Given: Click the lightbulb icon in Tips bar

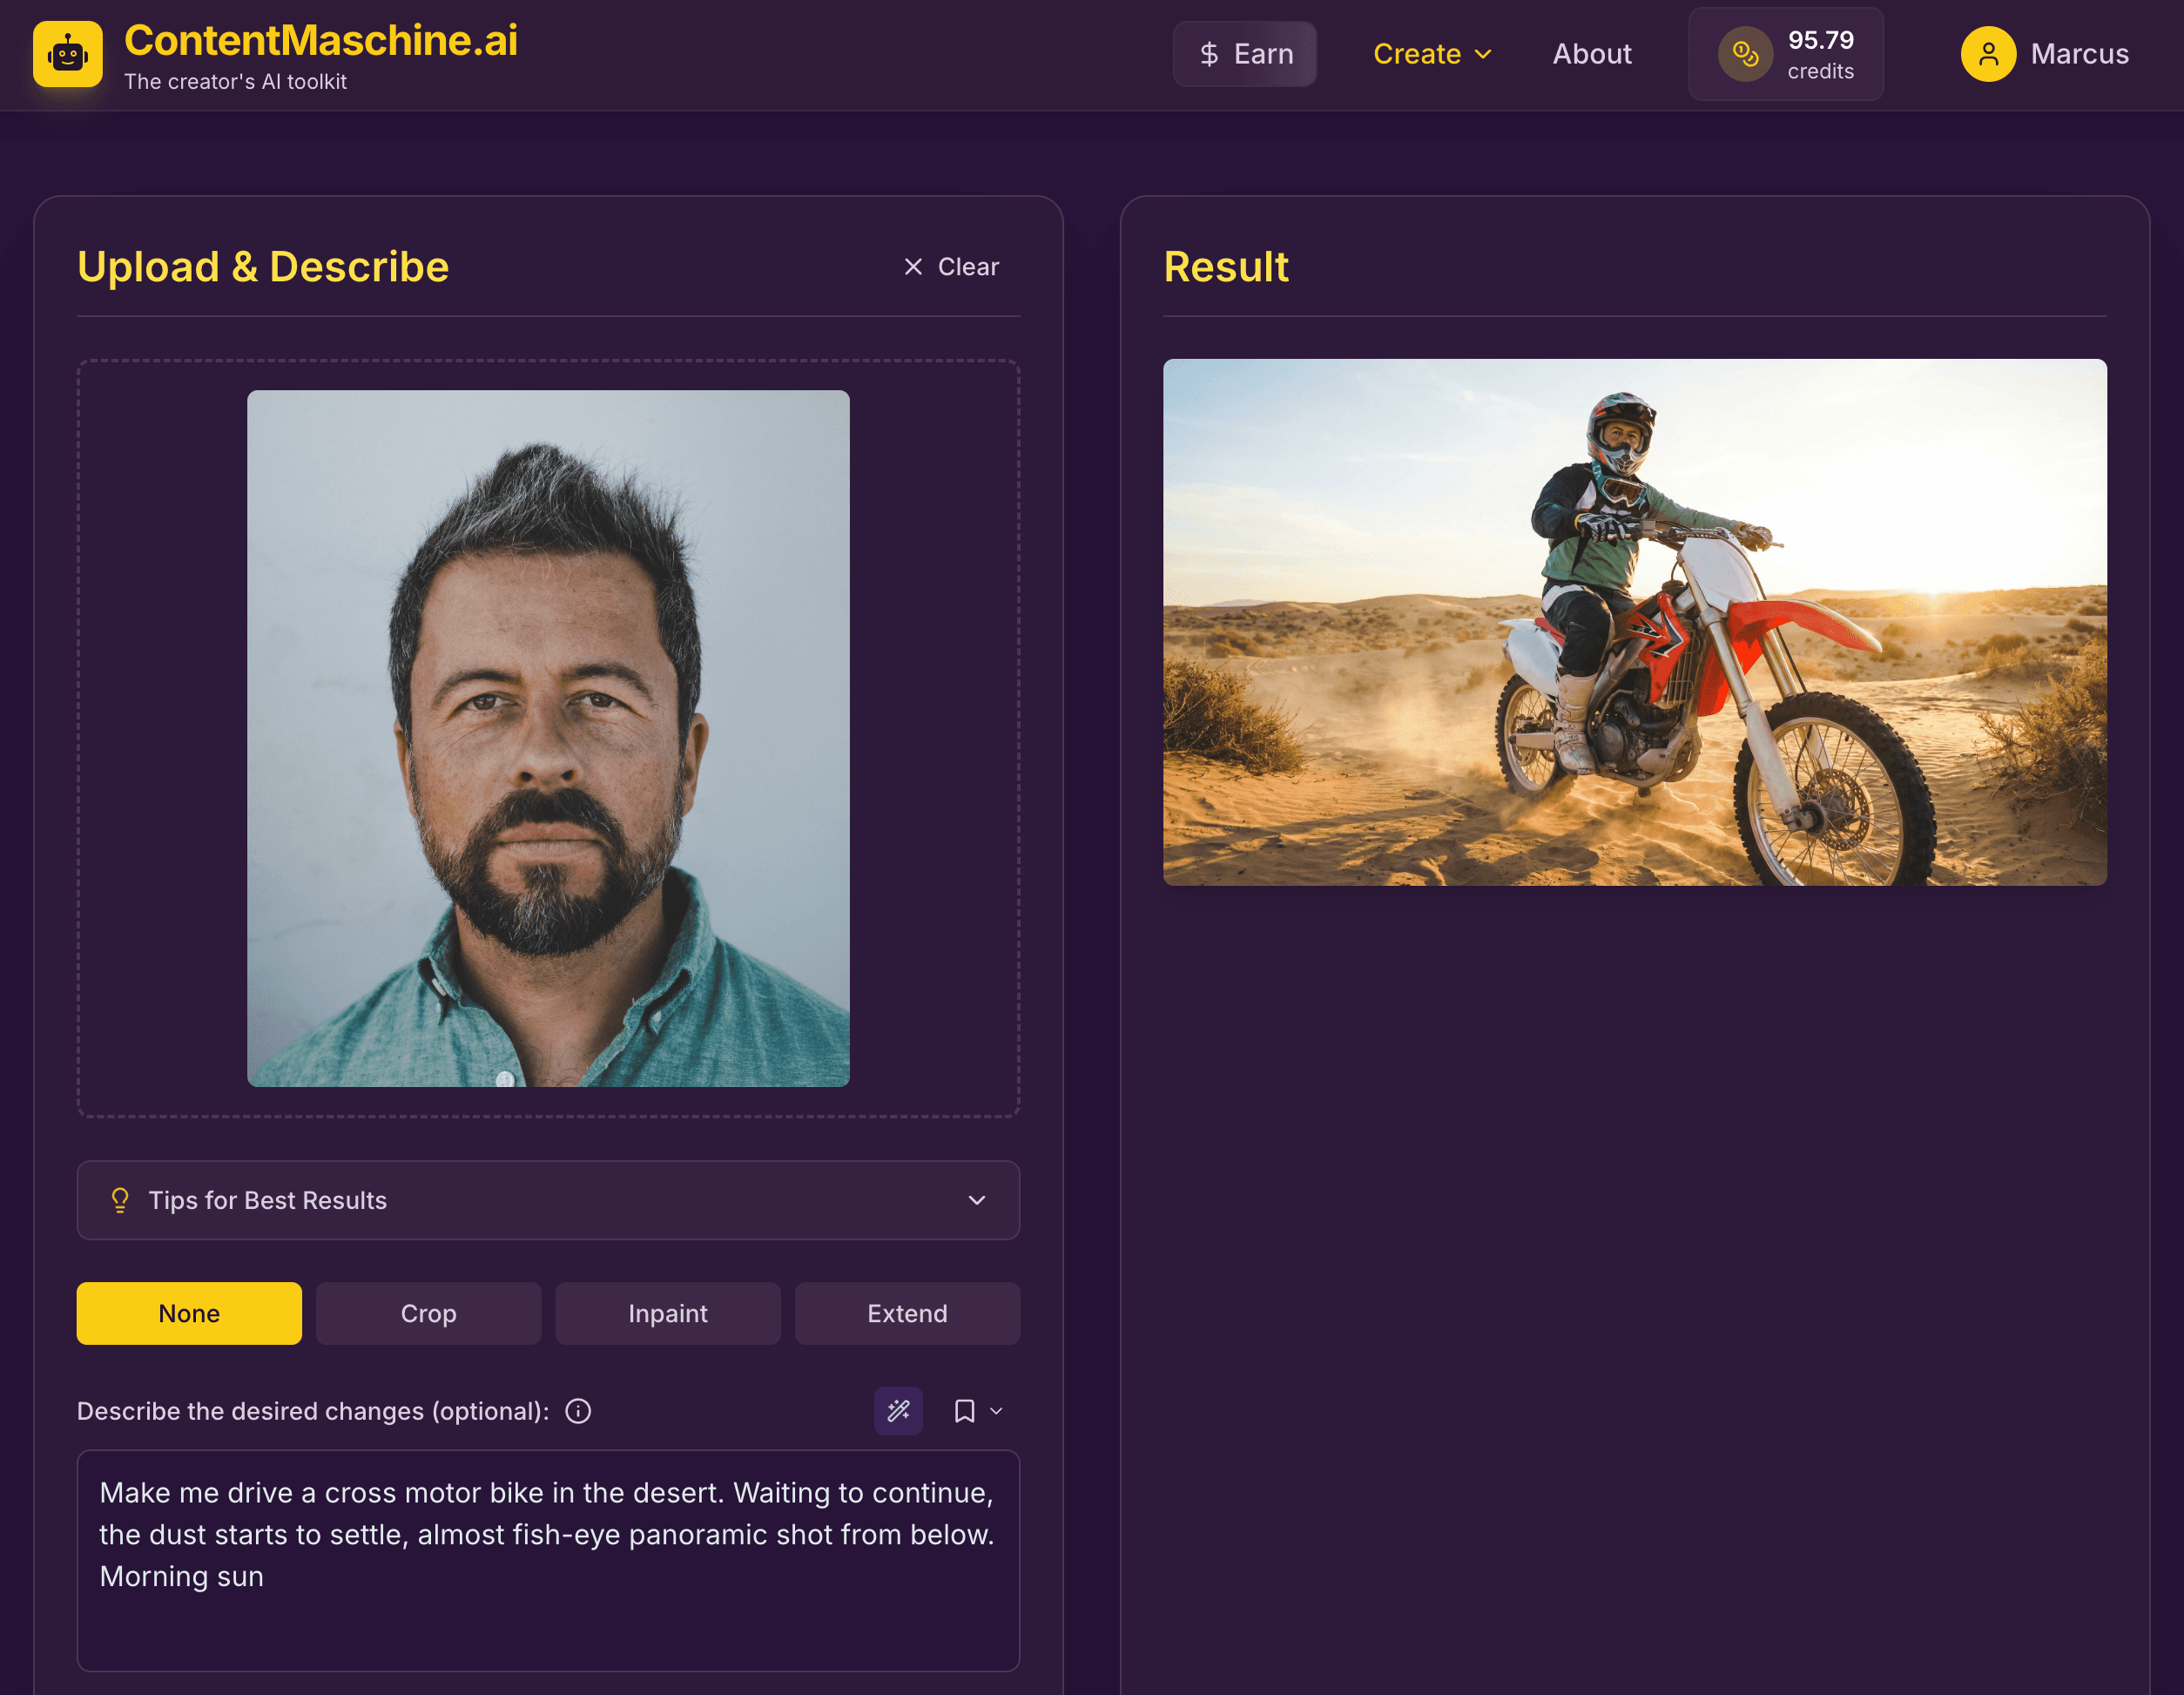Looking at the screenshot, I should [120, 1200].
